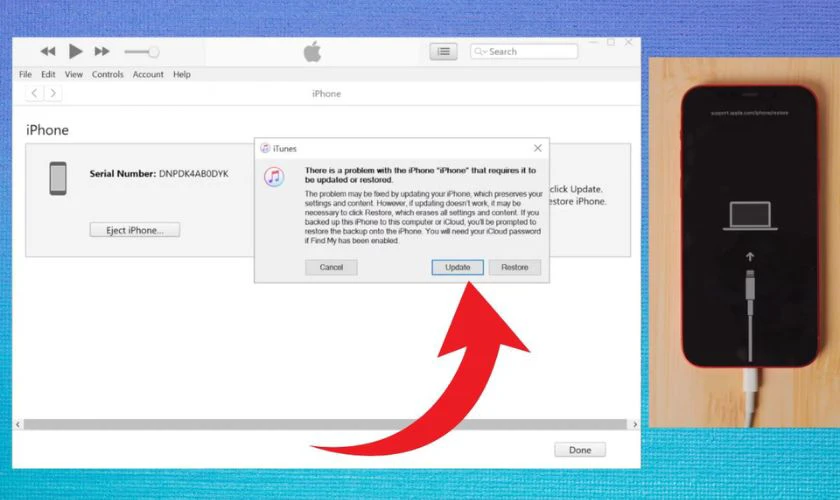The height and width of the screenshot is (500, 840).
Task: Minimize the iTunes main window
Action: 593,42
